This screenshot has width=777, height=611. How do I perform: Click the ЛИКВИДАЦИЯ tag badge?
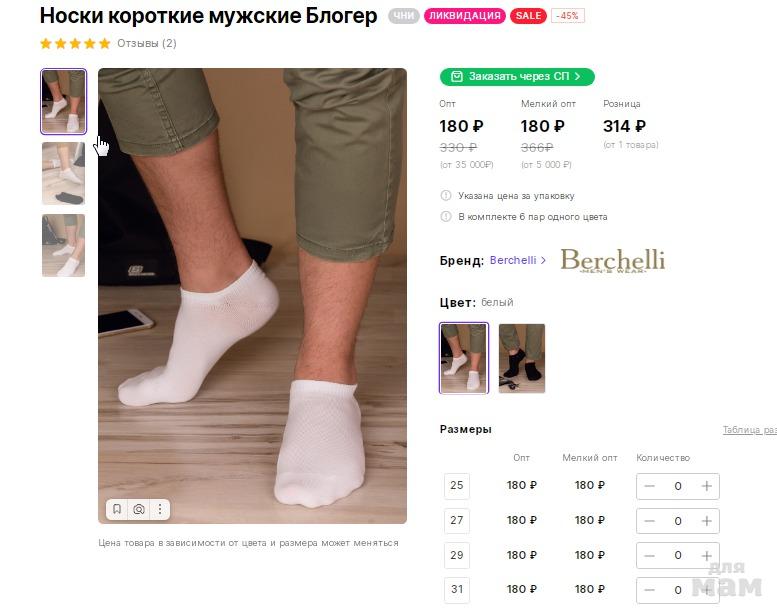(464, 16)
